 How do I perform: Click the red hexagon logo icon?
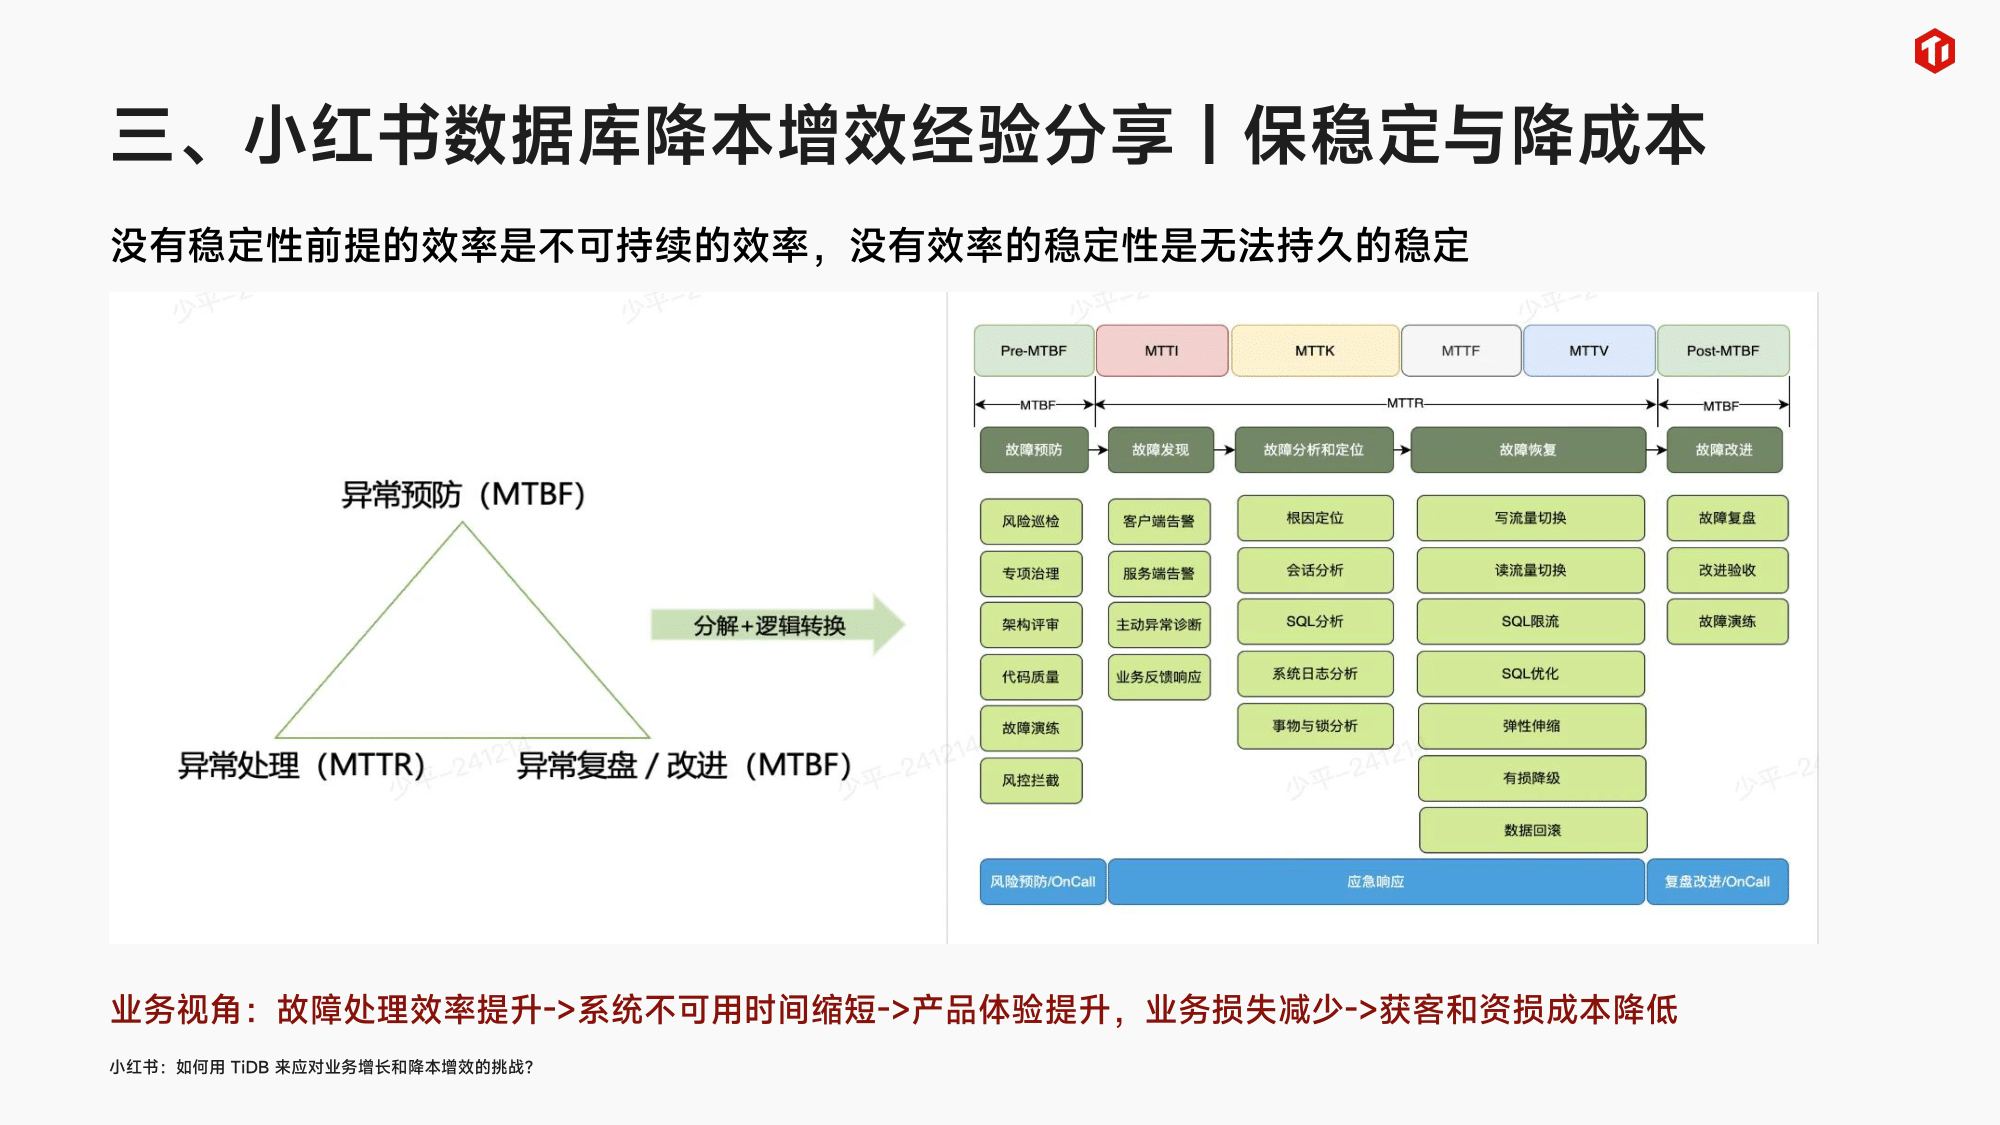tap(1934, 51)
